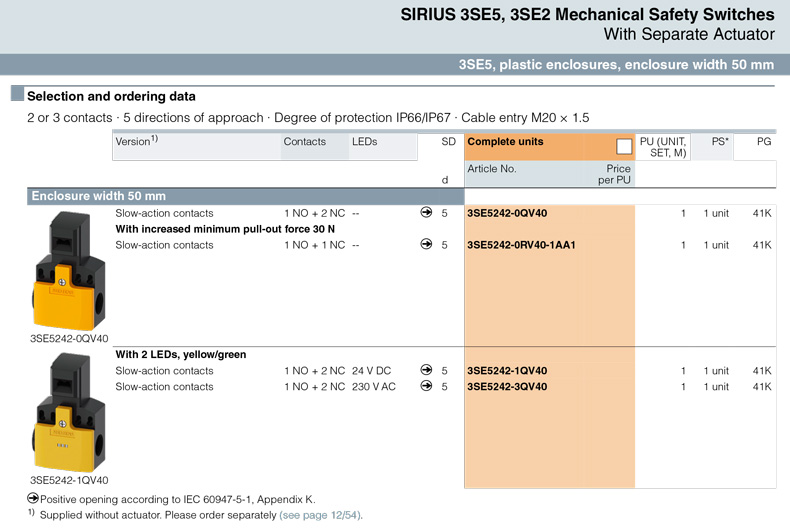Image resolution: width=790 pixels, height=531 pixels.
Task: Click positive opening icon for 3SE5242-0QV40
Action: pyautogui.click(x=426, y=213)
